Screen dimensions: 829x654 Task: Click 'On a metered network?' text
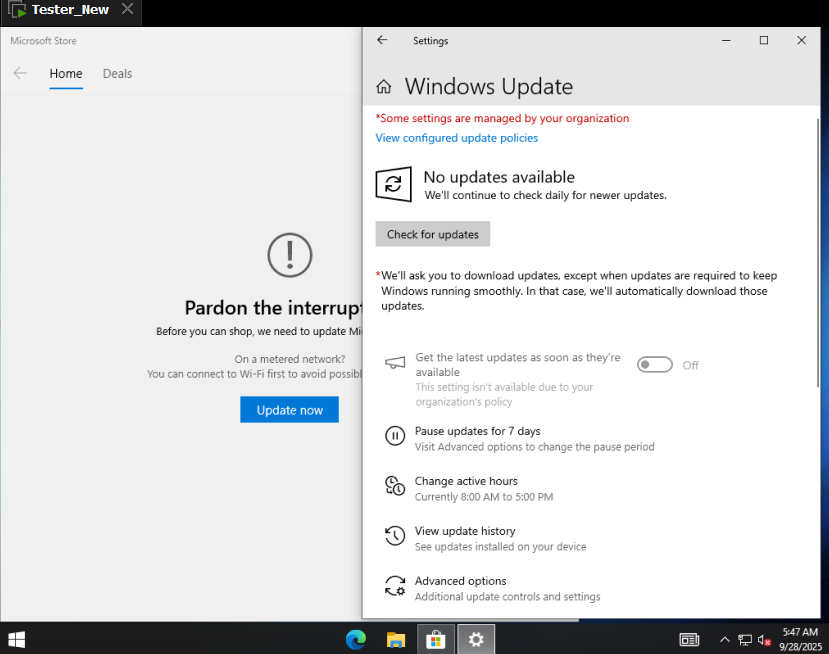point(290,359)
